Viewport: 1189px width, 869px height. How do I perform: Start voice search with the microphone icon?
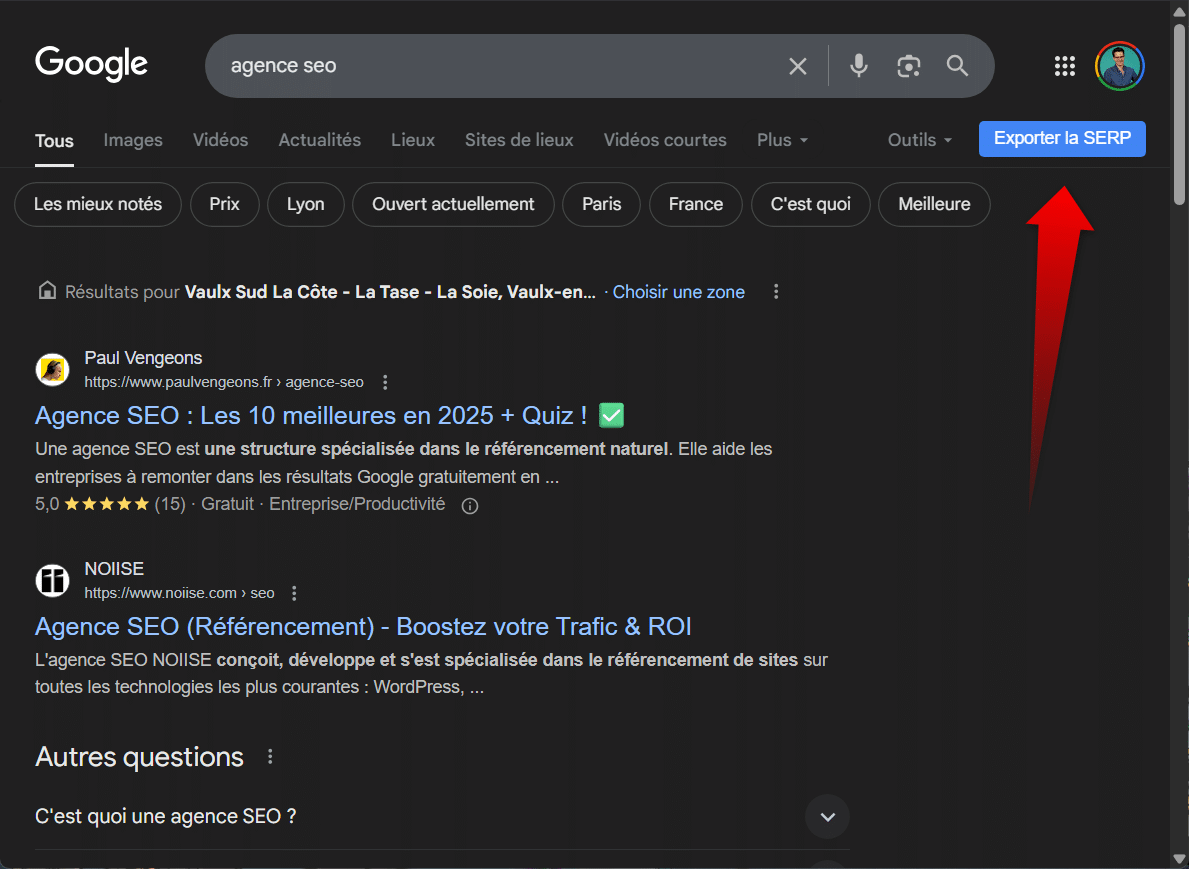858,66
